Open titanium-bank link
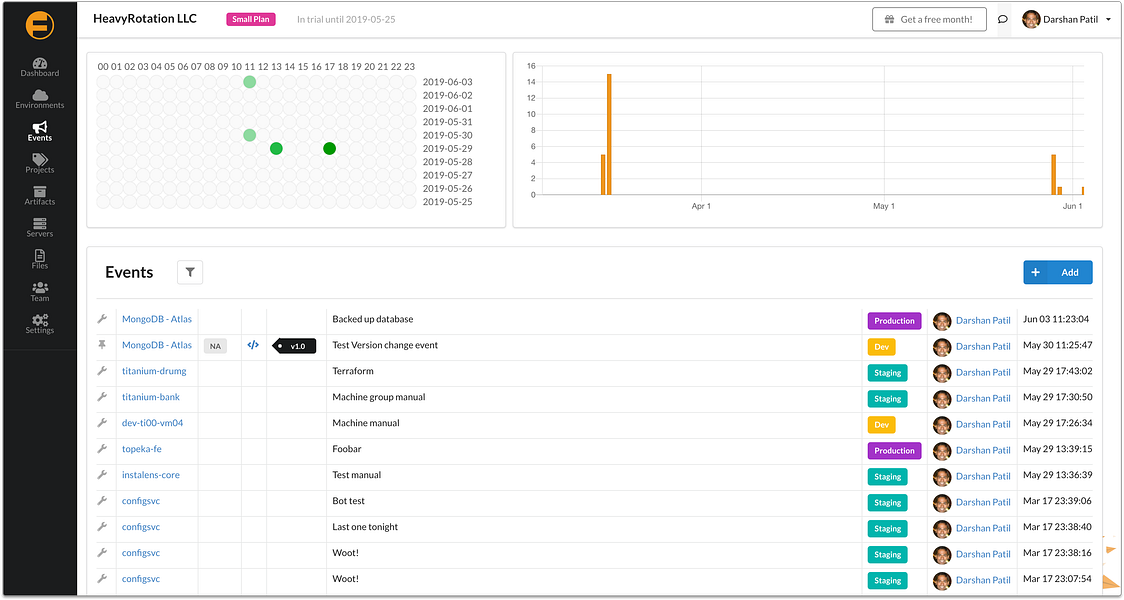The width and height of the screenshot is (1124, 600). pos(151,397)
